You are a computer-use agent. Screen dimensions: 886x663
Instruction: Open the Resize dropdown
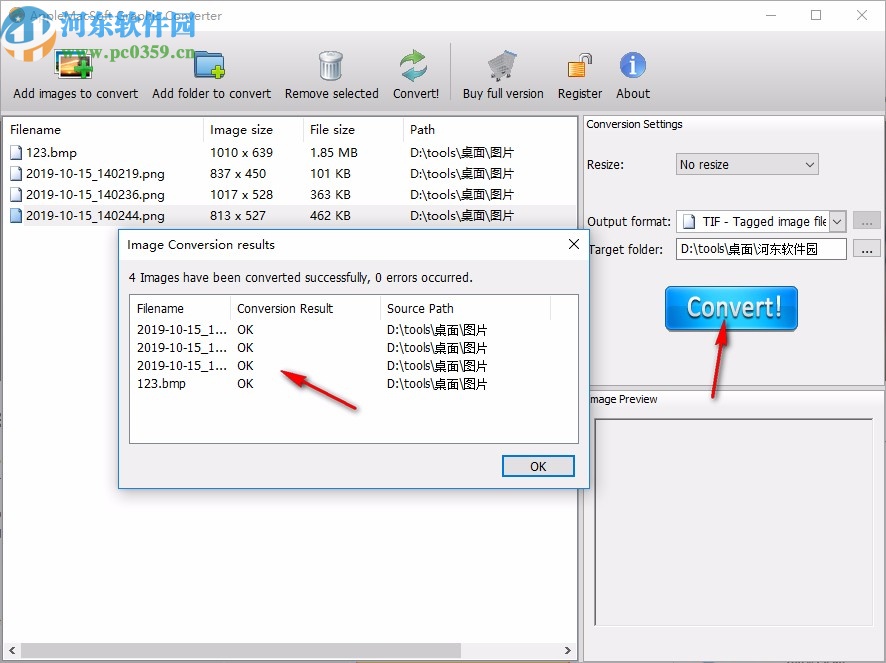tap(746, 163)
